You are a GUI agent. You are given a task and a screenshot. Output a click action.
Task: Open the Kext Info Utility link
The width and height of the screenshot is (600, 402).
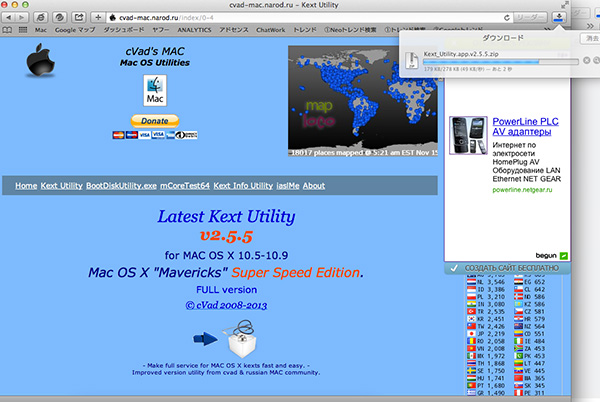(243, 186)
